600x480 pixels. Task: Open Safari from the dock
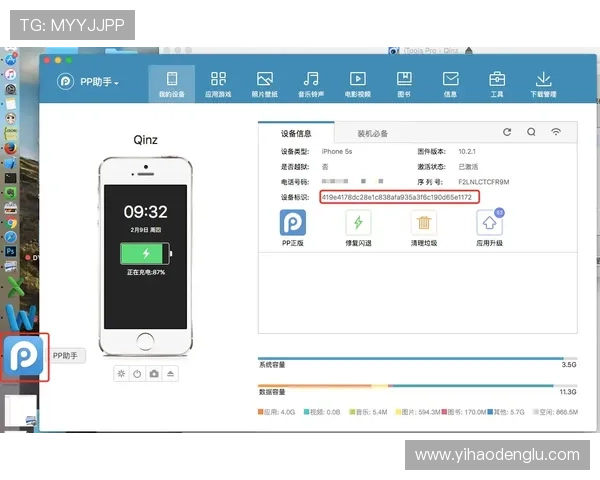[x=11, y=237]
